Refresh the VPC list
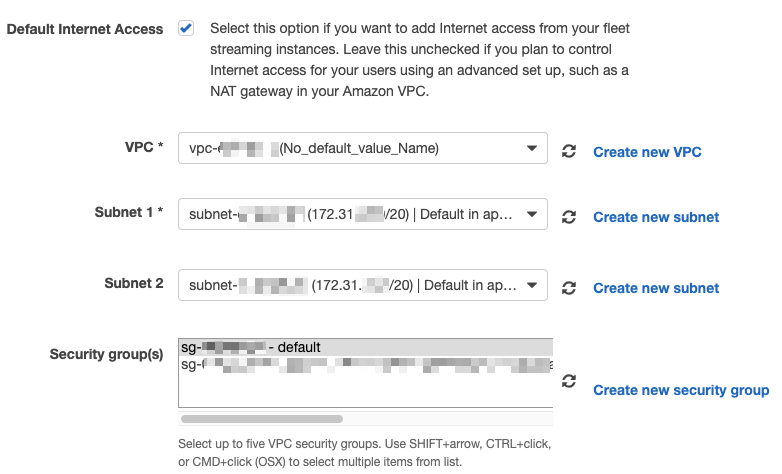The width and height of the screenshot is (782, 474). click(569, 152)
